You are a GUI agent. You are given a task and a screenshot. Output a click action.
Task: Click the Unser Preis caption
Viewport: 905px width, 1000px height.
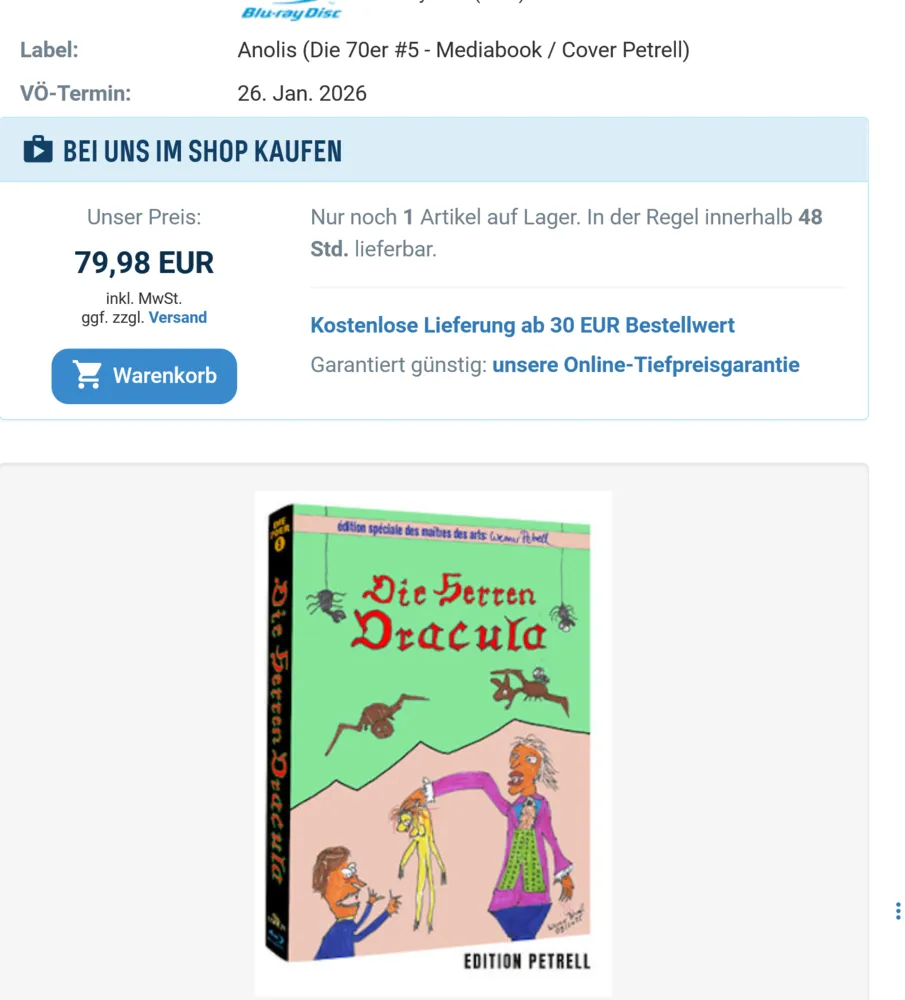pos(144,217)
